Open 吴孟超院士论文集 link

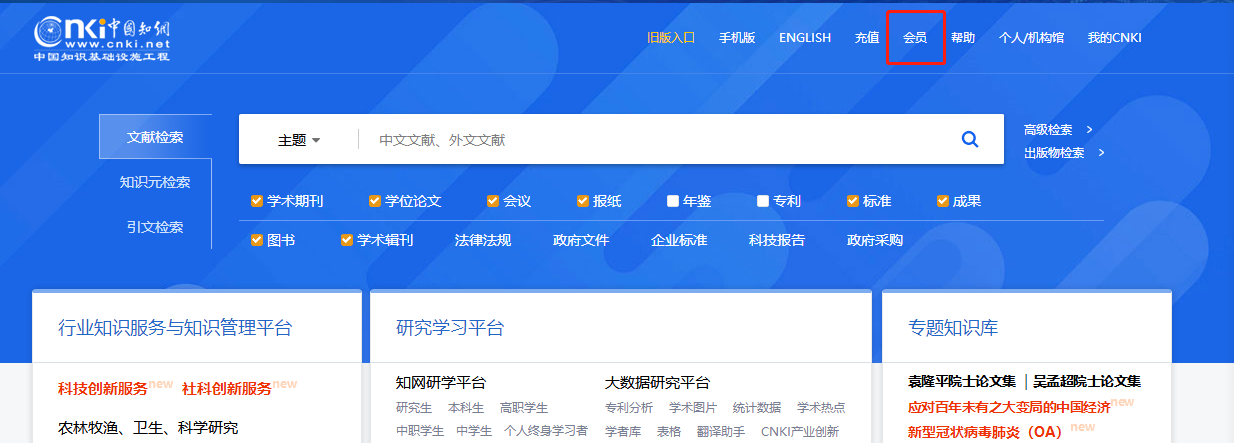point(1087,381)
